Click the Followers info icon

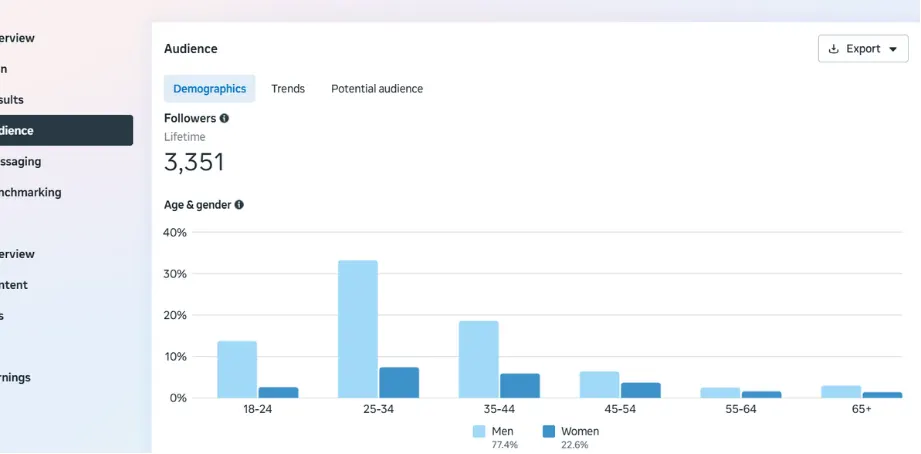(224, 118)
